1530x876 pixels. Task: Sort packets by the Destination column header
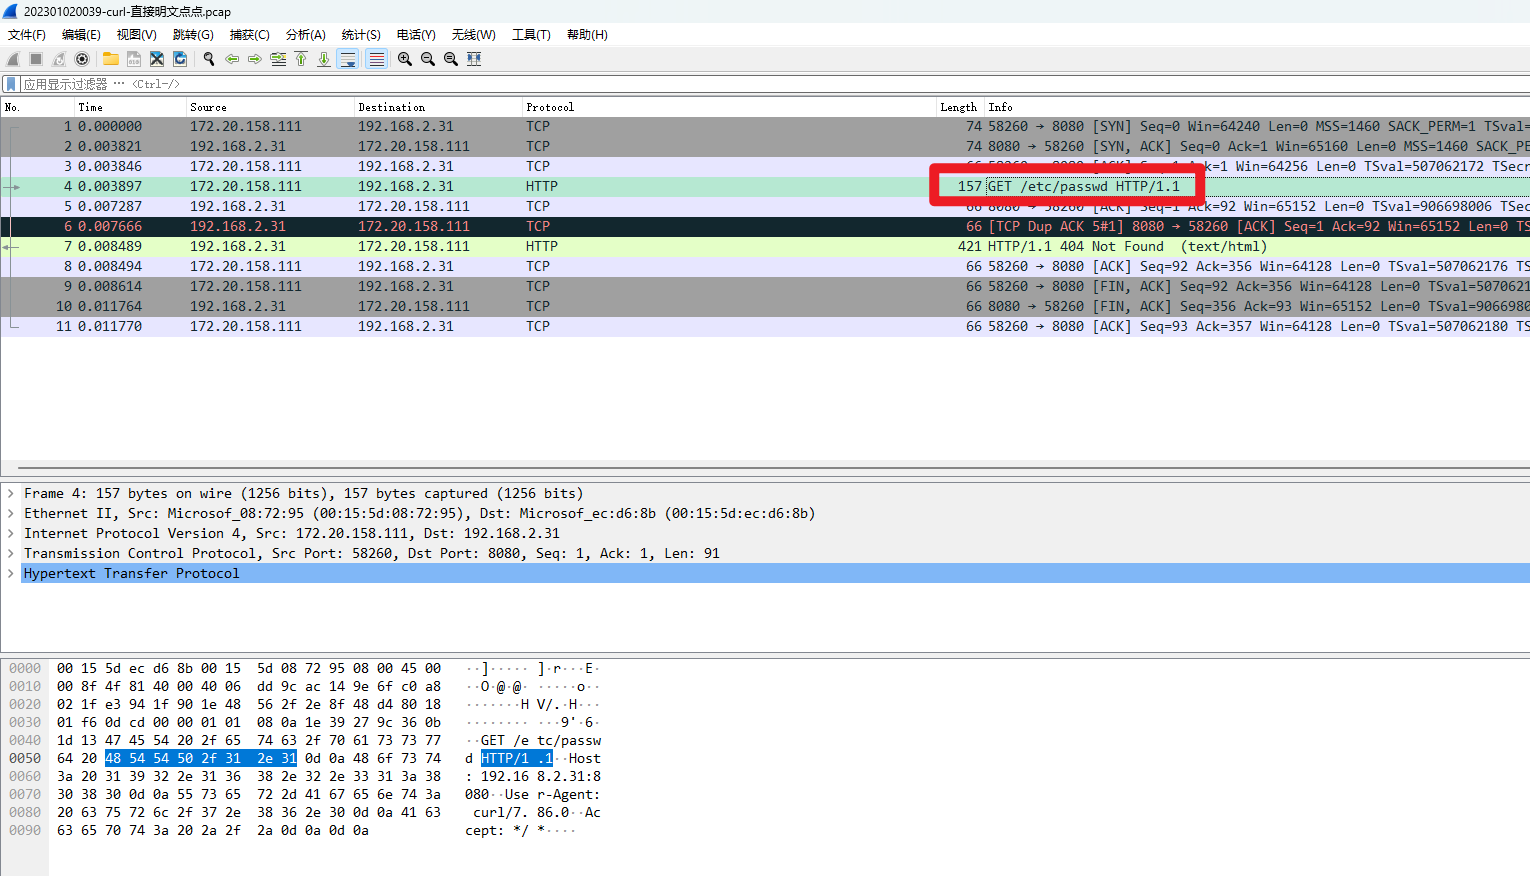coord(439,107)
